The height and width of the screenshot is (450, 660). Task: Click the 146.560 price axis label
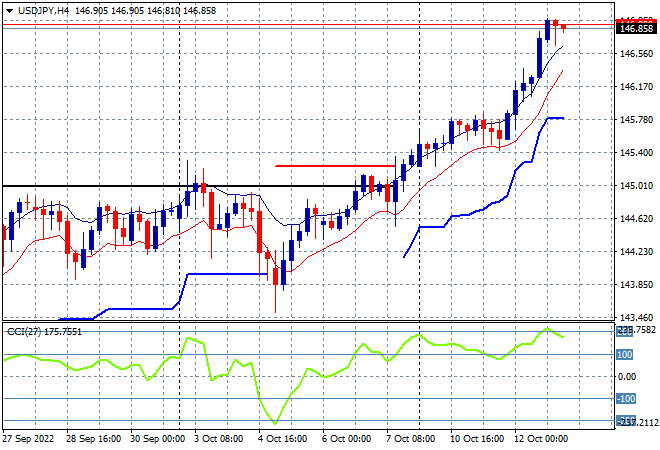[x=636, y=53]
